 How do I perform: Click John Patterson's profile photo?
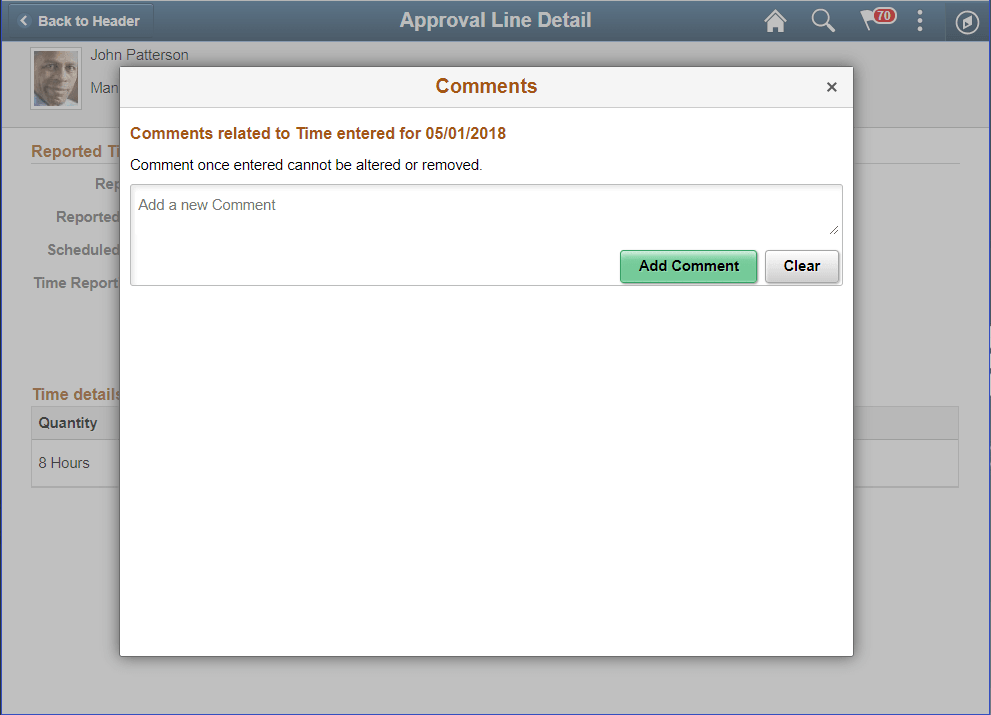(x=55, y=78)
